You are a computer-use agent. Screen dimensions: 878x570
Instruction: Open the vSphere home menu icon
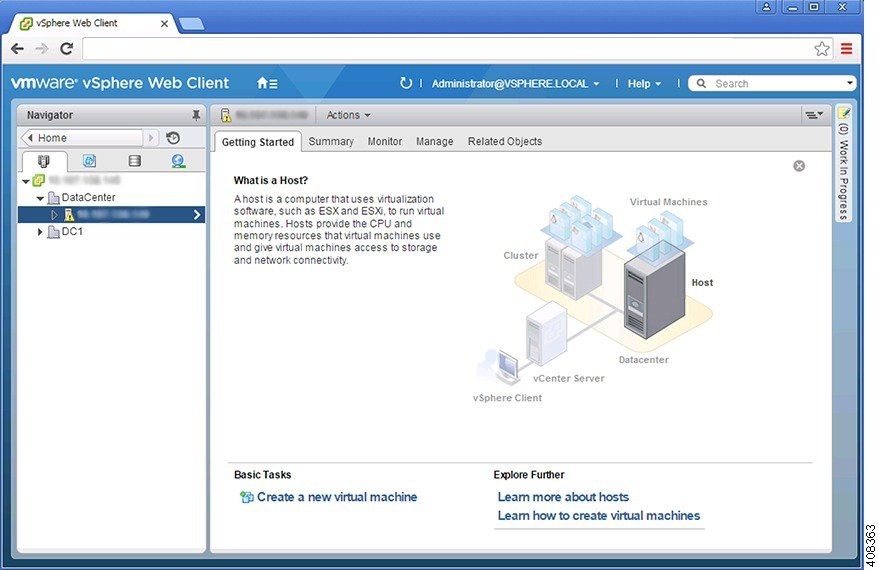click(x=267, y=83)
